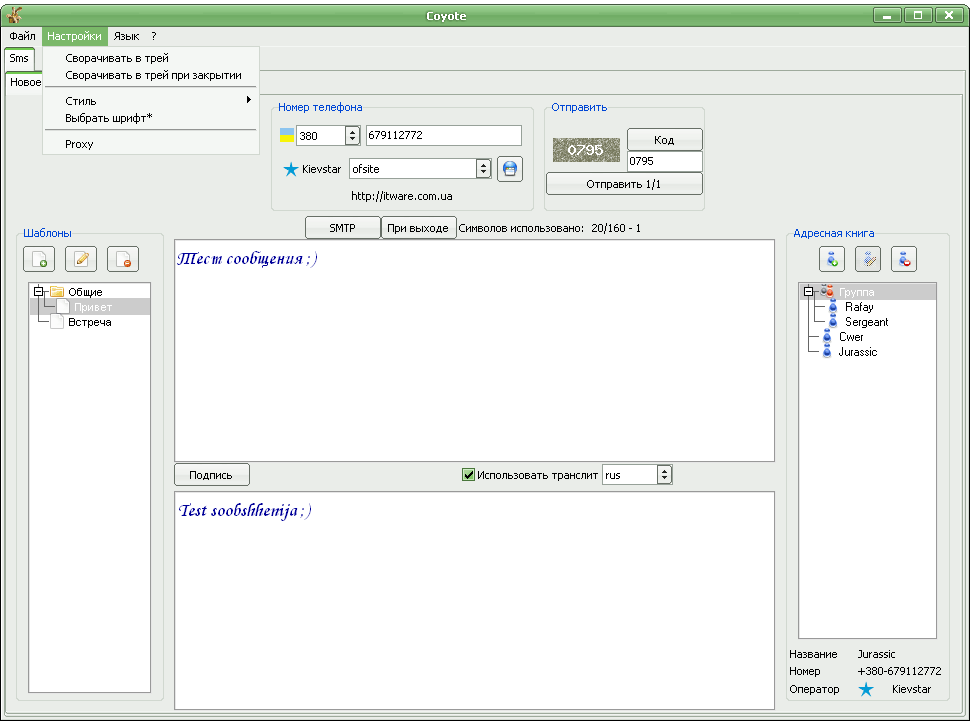
Task: Click the Подпись button
Action: [x=211, y=475]
